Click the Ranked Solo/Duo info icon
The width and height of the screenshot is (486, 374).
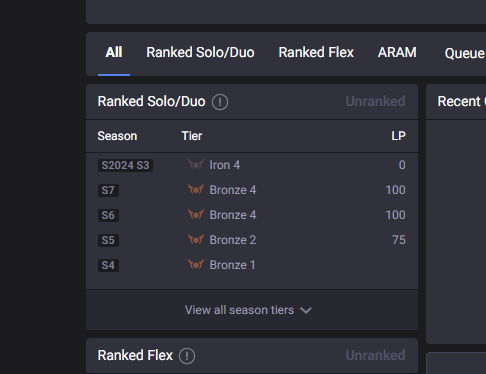pyautogui.click(x=220, y=102)
